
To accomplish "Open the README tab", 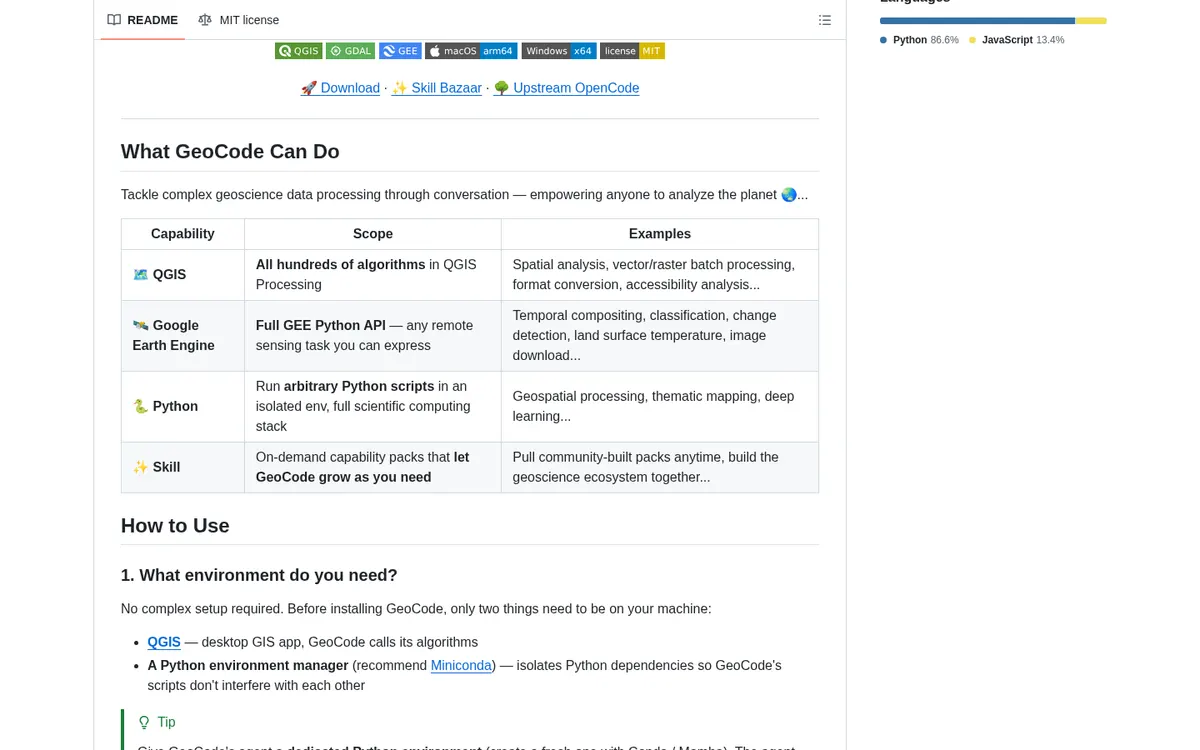I will pos(142,20).
